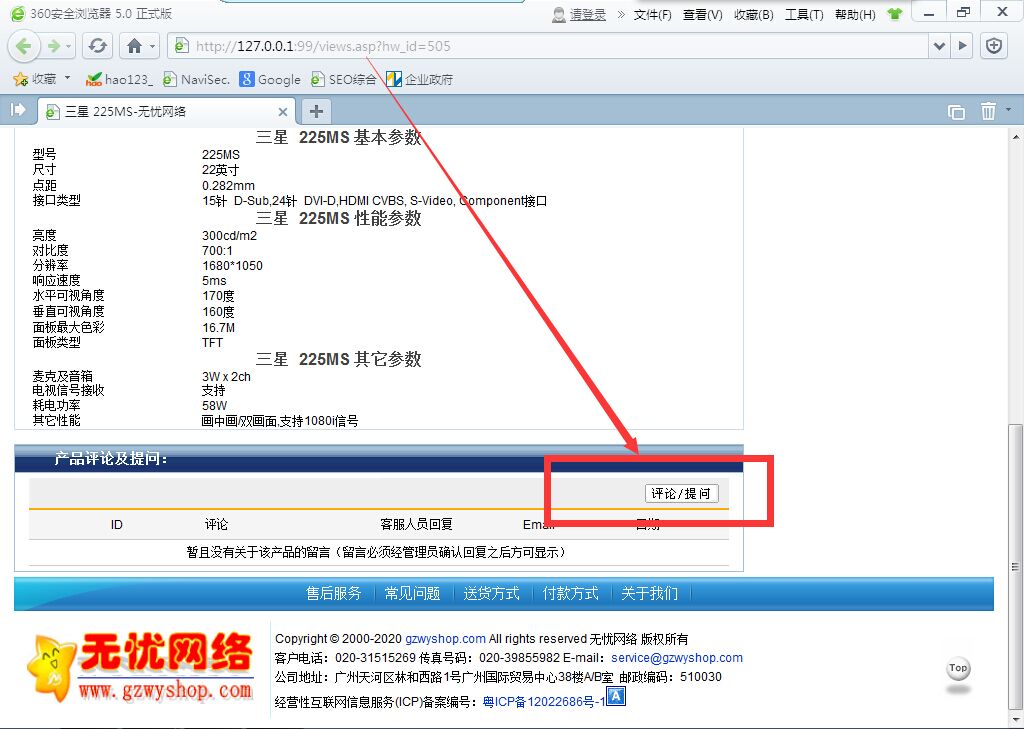
Task: Open the 查看(V) menu
Action: coord(703,14)
